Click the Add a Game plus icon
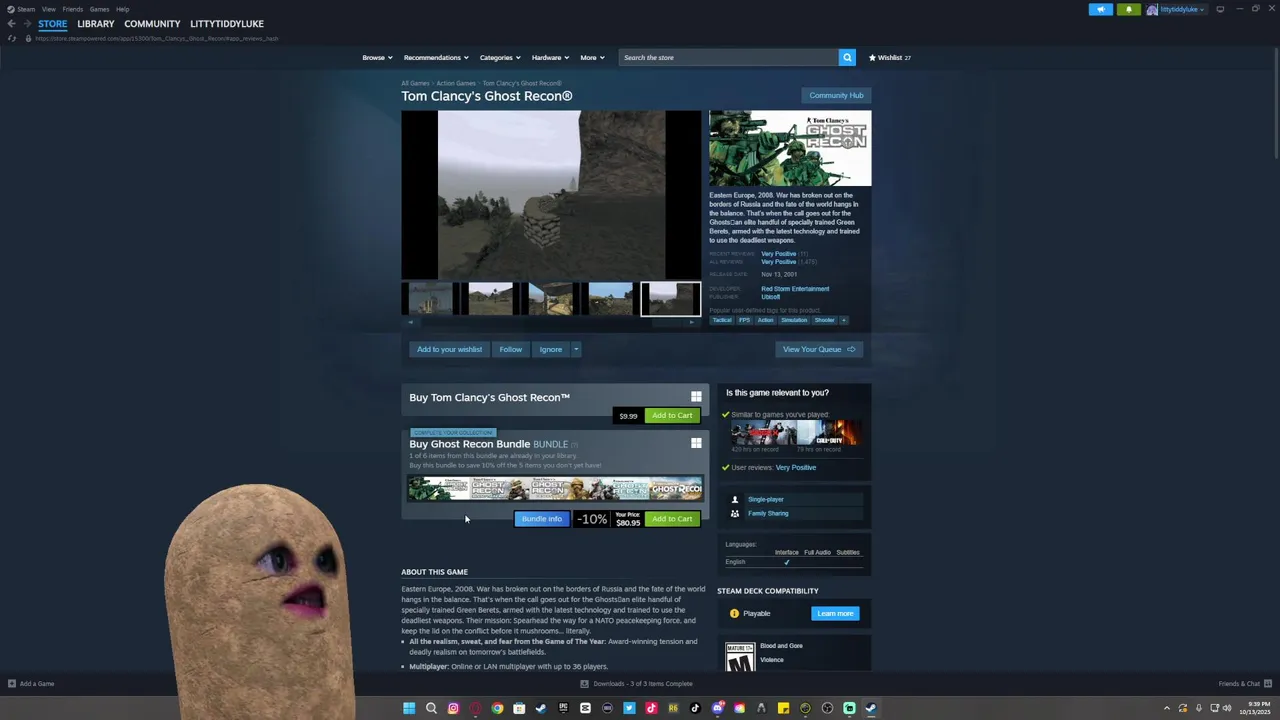Screen dimensions: 1280x720 pos(12,684)
